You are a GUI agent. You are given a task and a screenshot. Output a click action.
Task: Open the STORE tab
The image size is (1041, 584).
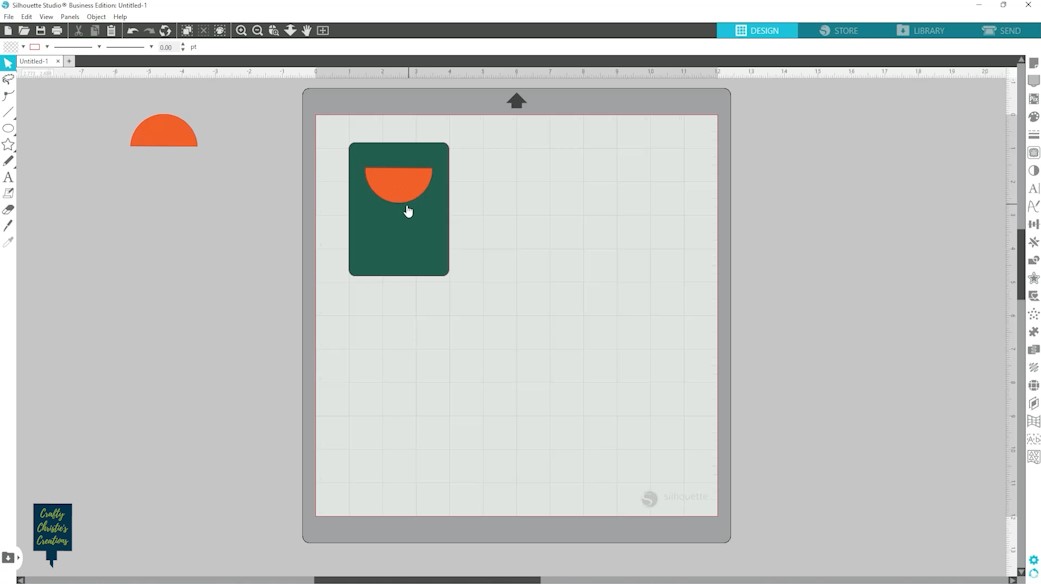(x=838, y=31)
